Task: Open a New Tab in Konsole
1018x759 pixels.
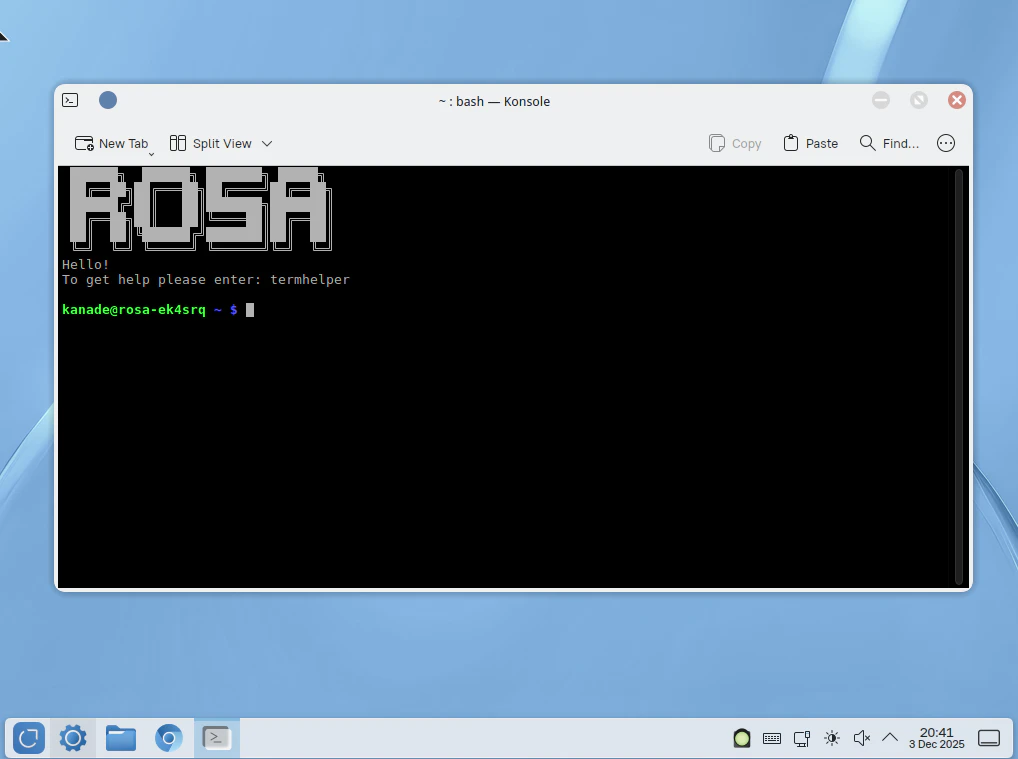Action: (111, 143)
